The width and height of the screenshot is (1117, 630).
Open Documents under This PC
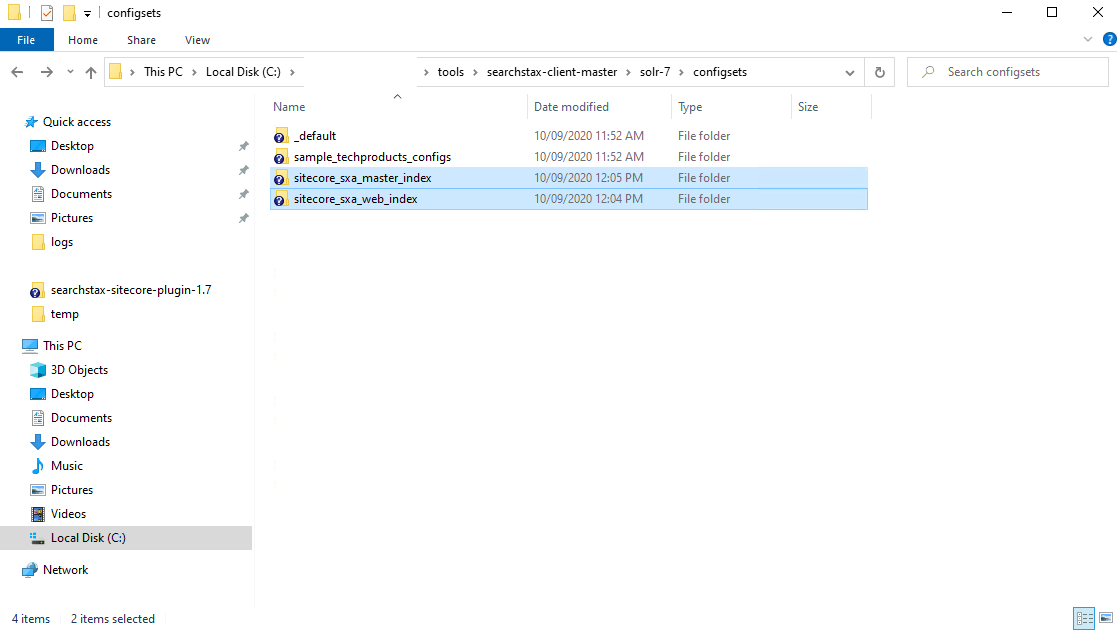pos(81,418)
